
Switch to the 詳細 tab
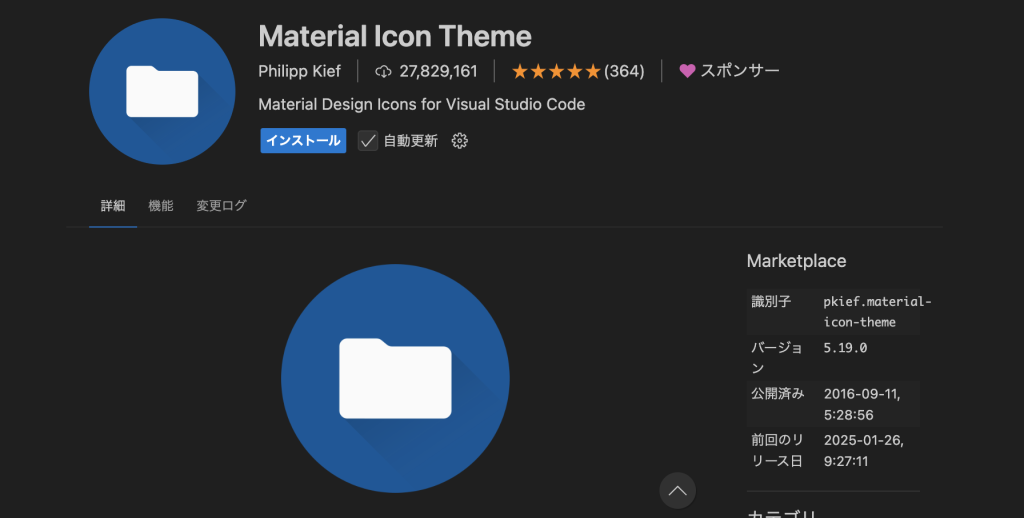tap(113, 206)
